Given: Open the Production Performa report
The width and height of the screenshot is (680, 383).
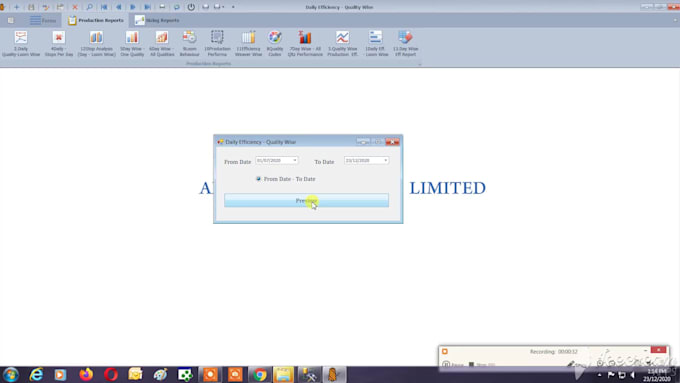Looking at the screenshot, I should (217, 44).
